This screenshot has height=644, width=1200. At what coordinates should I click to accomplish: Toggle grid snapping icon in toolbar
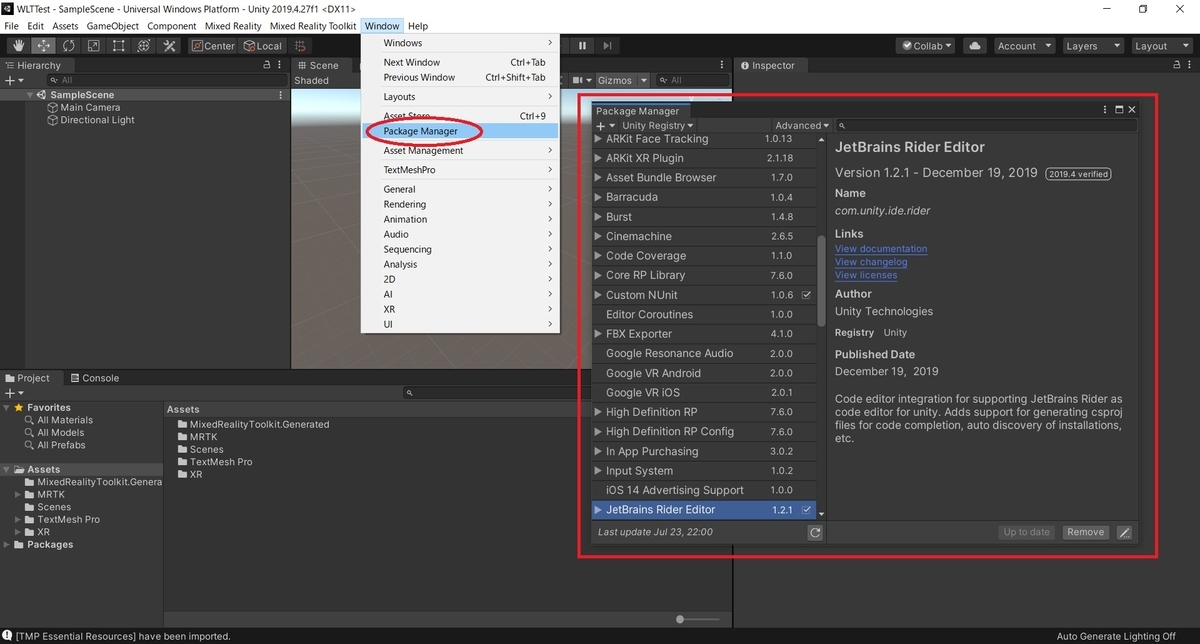point(301,46)
